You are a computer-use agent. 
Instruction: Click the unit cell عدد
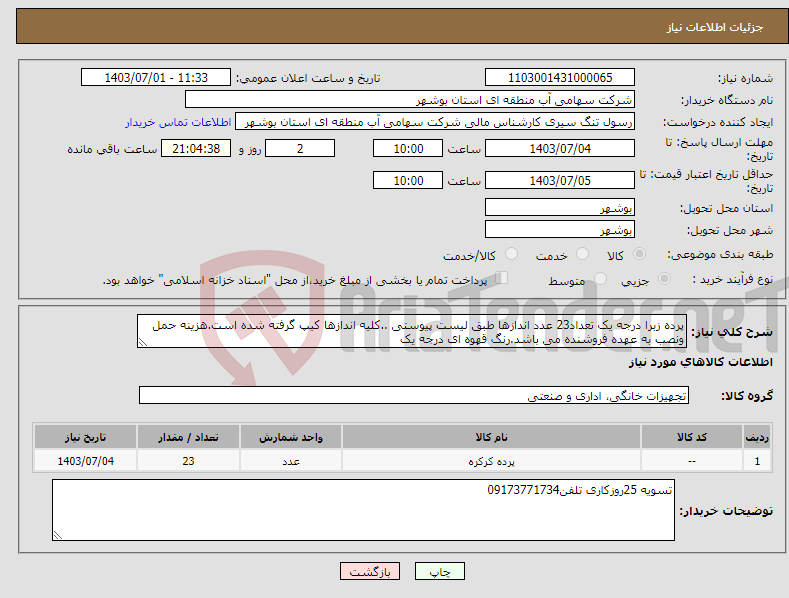tap(291, 461)
